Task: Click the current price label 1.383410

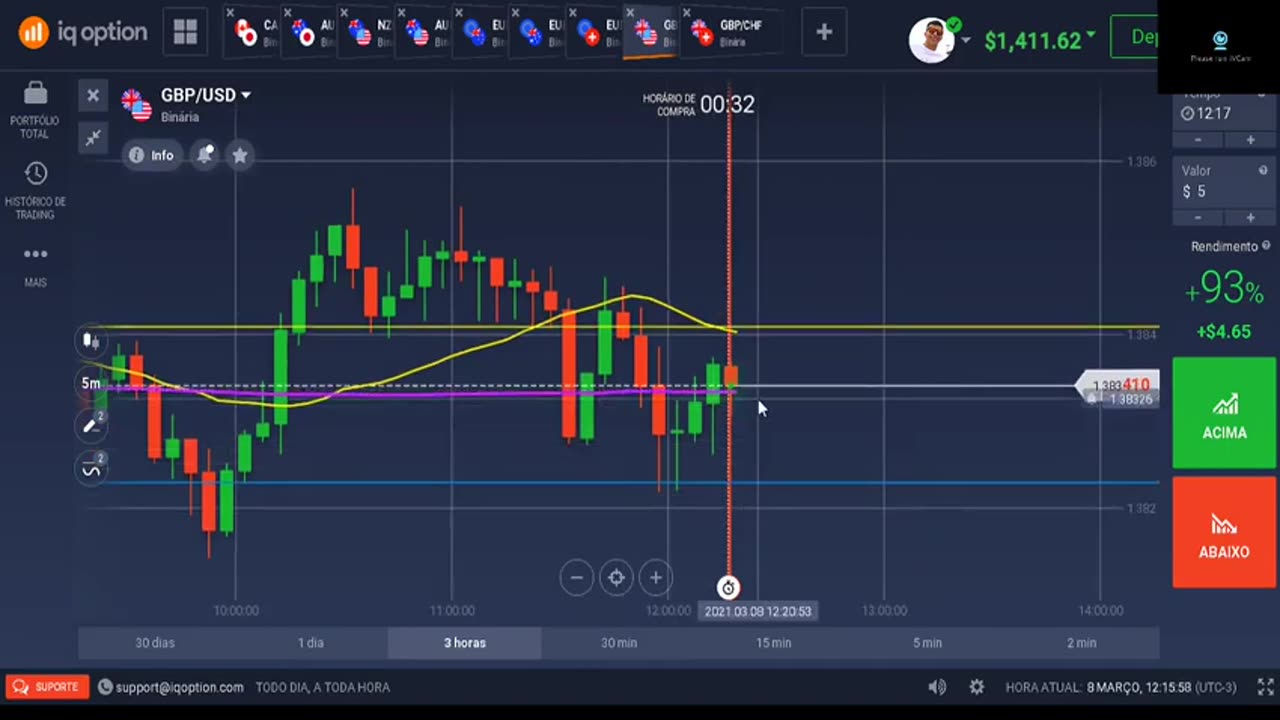Action: (x=1120, y=385)
